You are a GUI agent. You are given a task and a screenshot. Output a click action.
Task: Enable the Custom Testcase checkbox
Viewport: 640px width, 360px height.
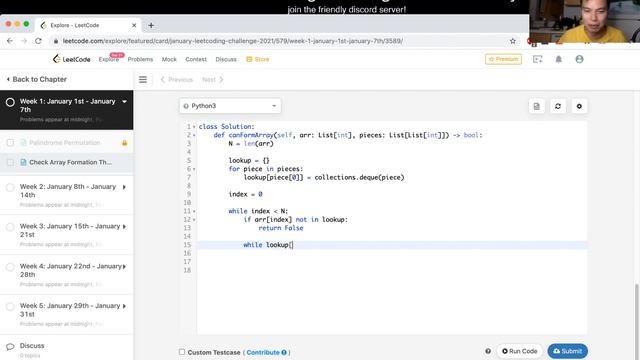pyautogui.click(x=182, y=352)
